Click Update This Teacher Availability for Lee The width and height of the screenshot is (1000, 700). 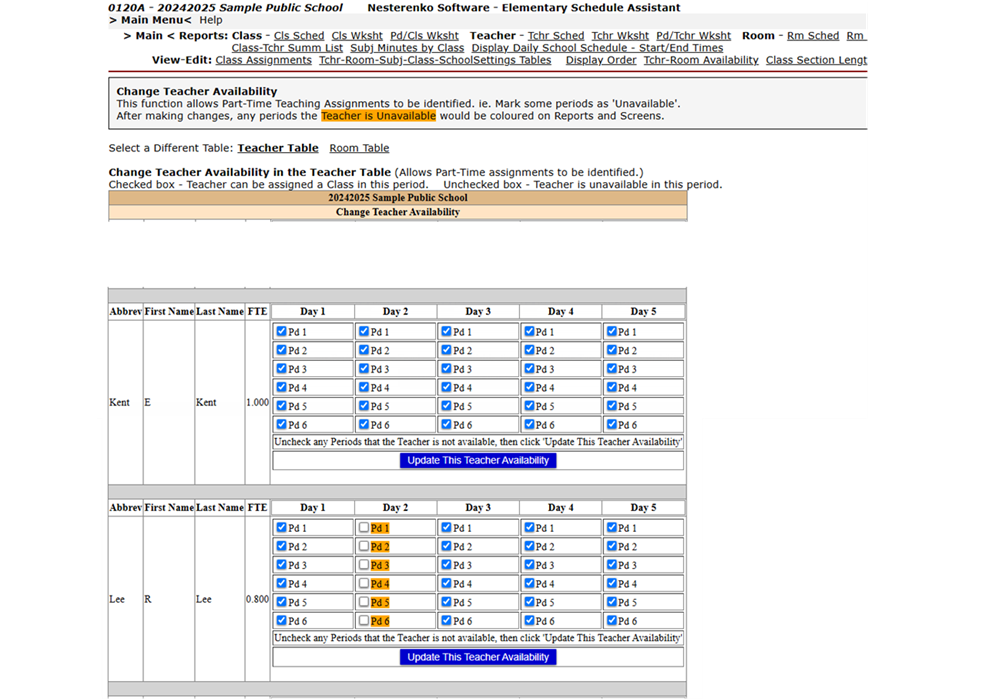(478, 657)
